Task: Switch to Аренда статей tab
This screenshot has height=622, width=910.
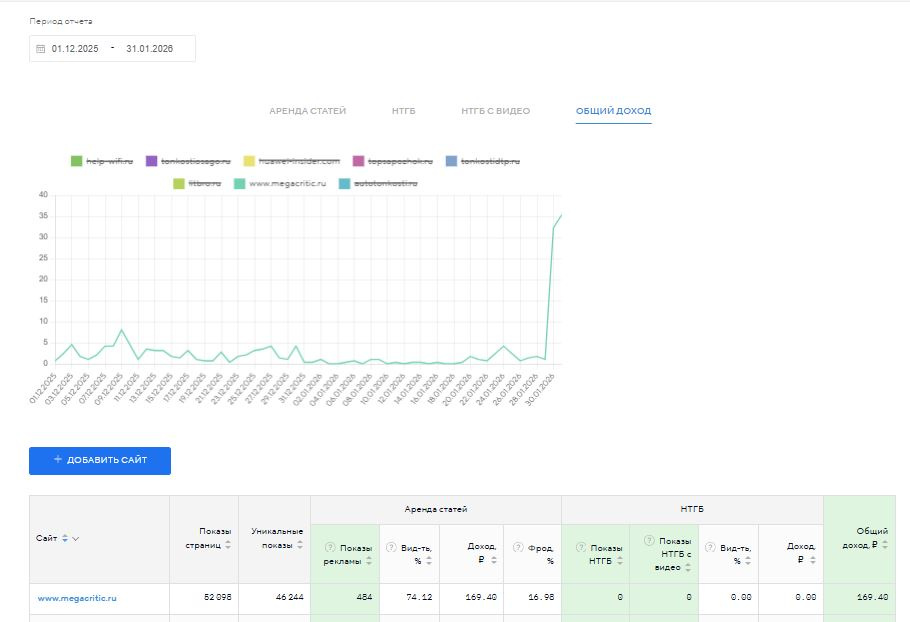Action: 307,111
